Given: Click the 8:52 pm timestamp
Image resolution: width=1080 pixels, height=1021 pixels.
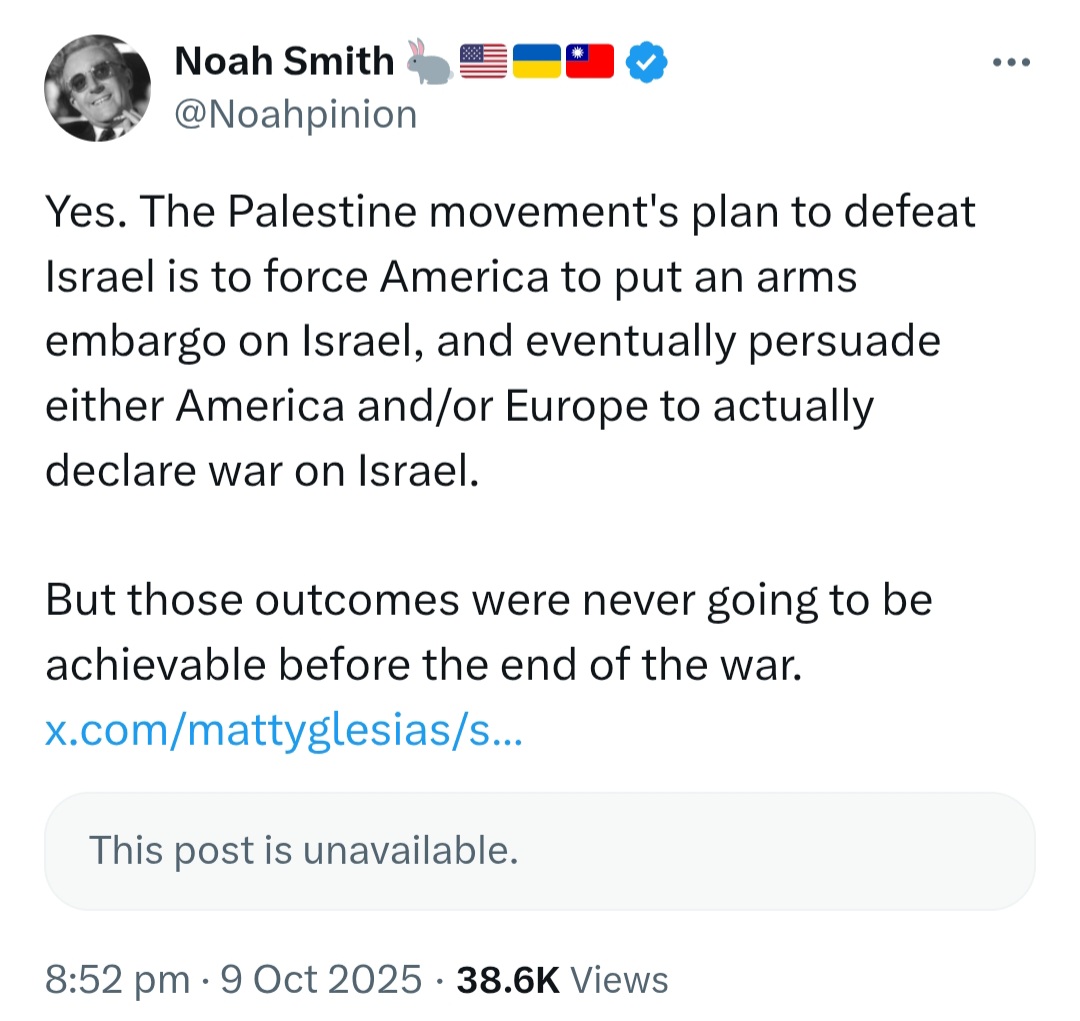Looking at the screenshot, I should click(x=117, y=980).
